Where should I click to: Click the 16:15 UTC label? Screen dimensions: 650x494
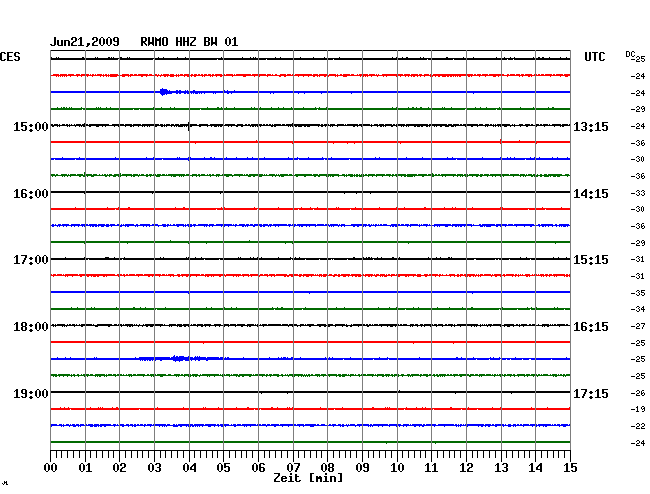tap(591, 327)
